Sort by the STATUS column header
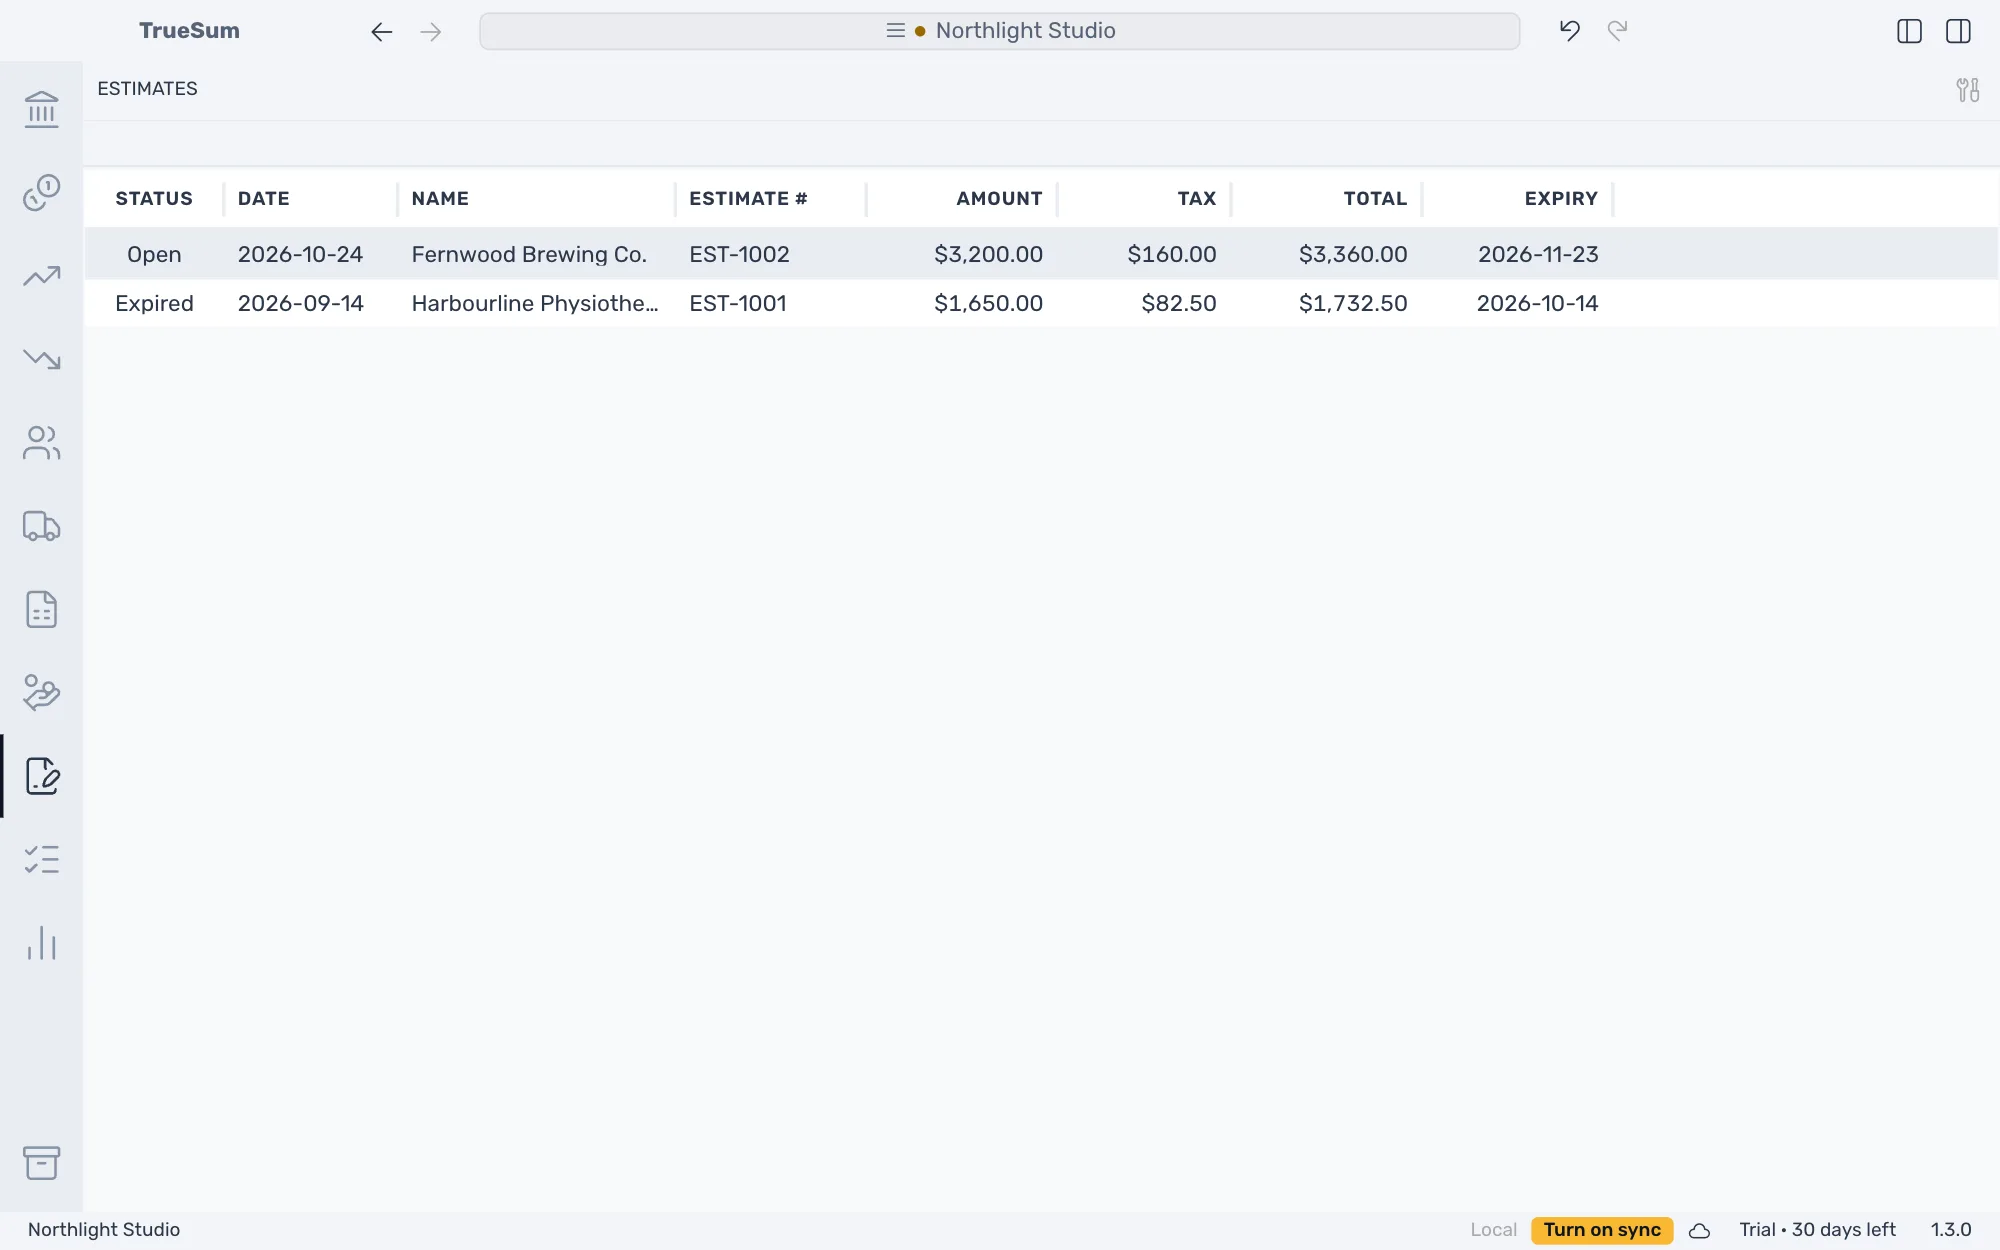 pyautogui.click(x=154, y=198)
